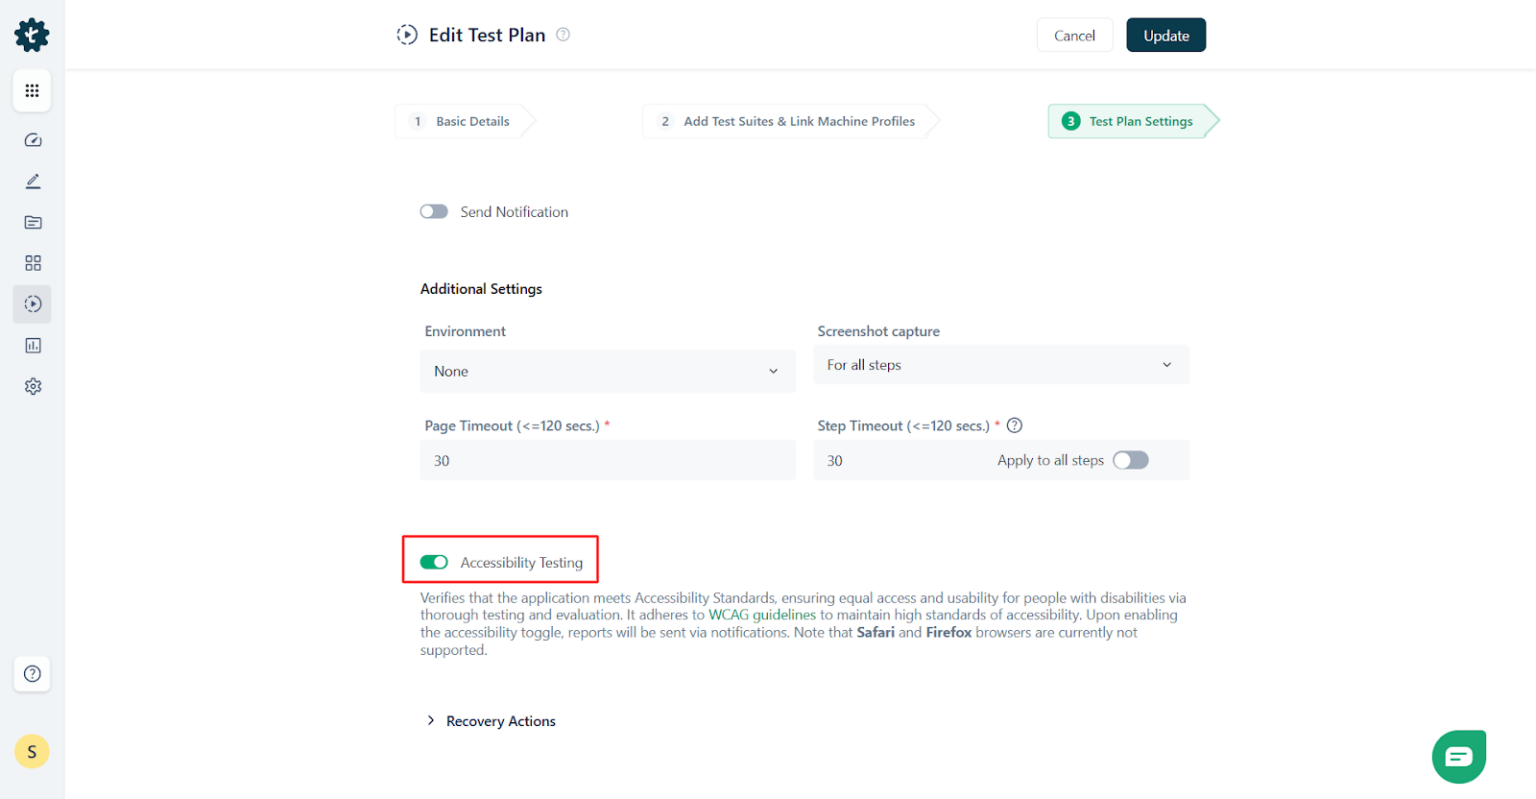Open the apps grid in the sidebar

coord(31,90)
